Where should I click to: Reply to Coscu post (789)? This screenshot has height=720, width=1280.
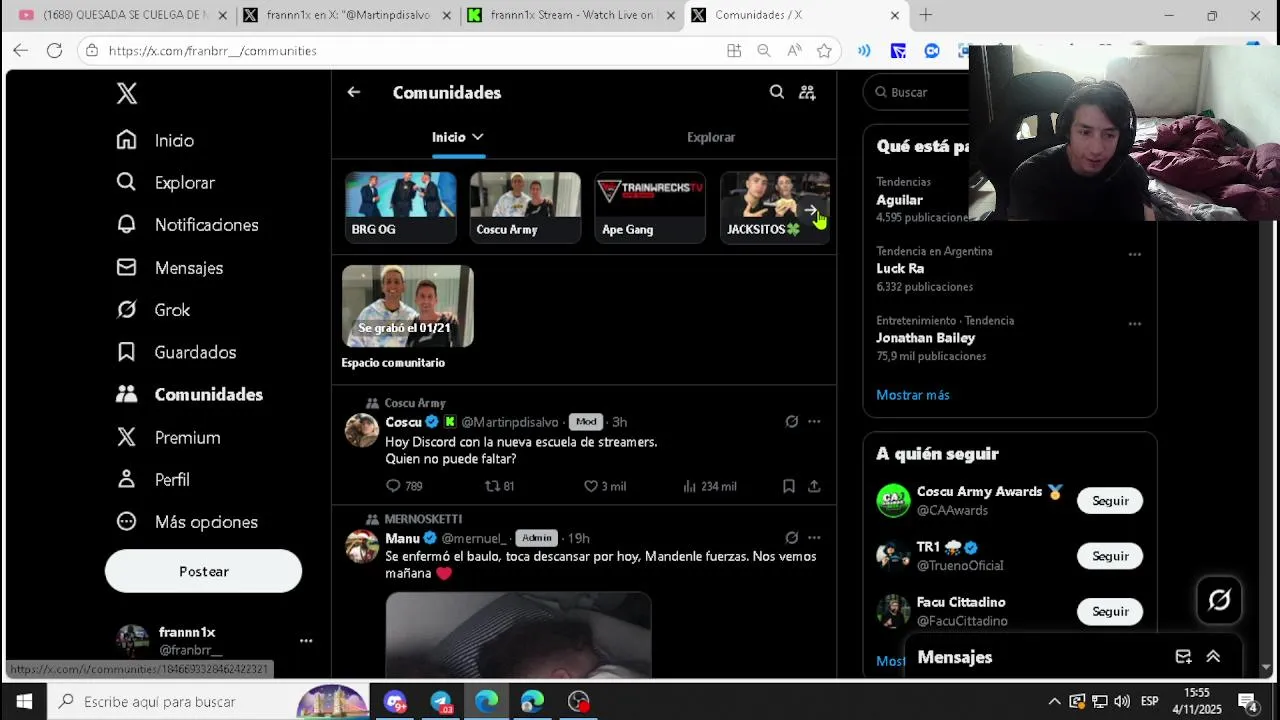pyautogui.click(x=404, y=486)
